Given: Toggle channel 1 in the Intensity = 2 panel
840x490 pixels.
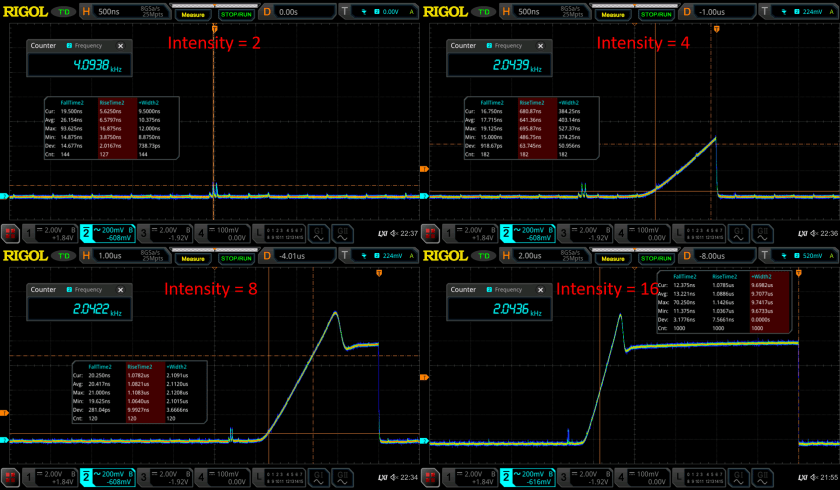Looking at the screenshot, I should (x=43, y=232).
